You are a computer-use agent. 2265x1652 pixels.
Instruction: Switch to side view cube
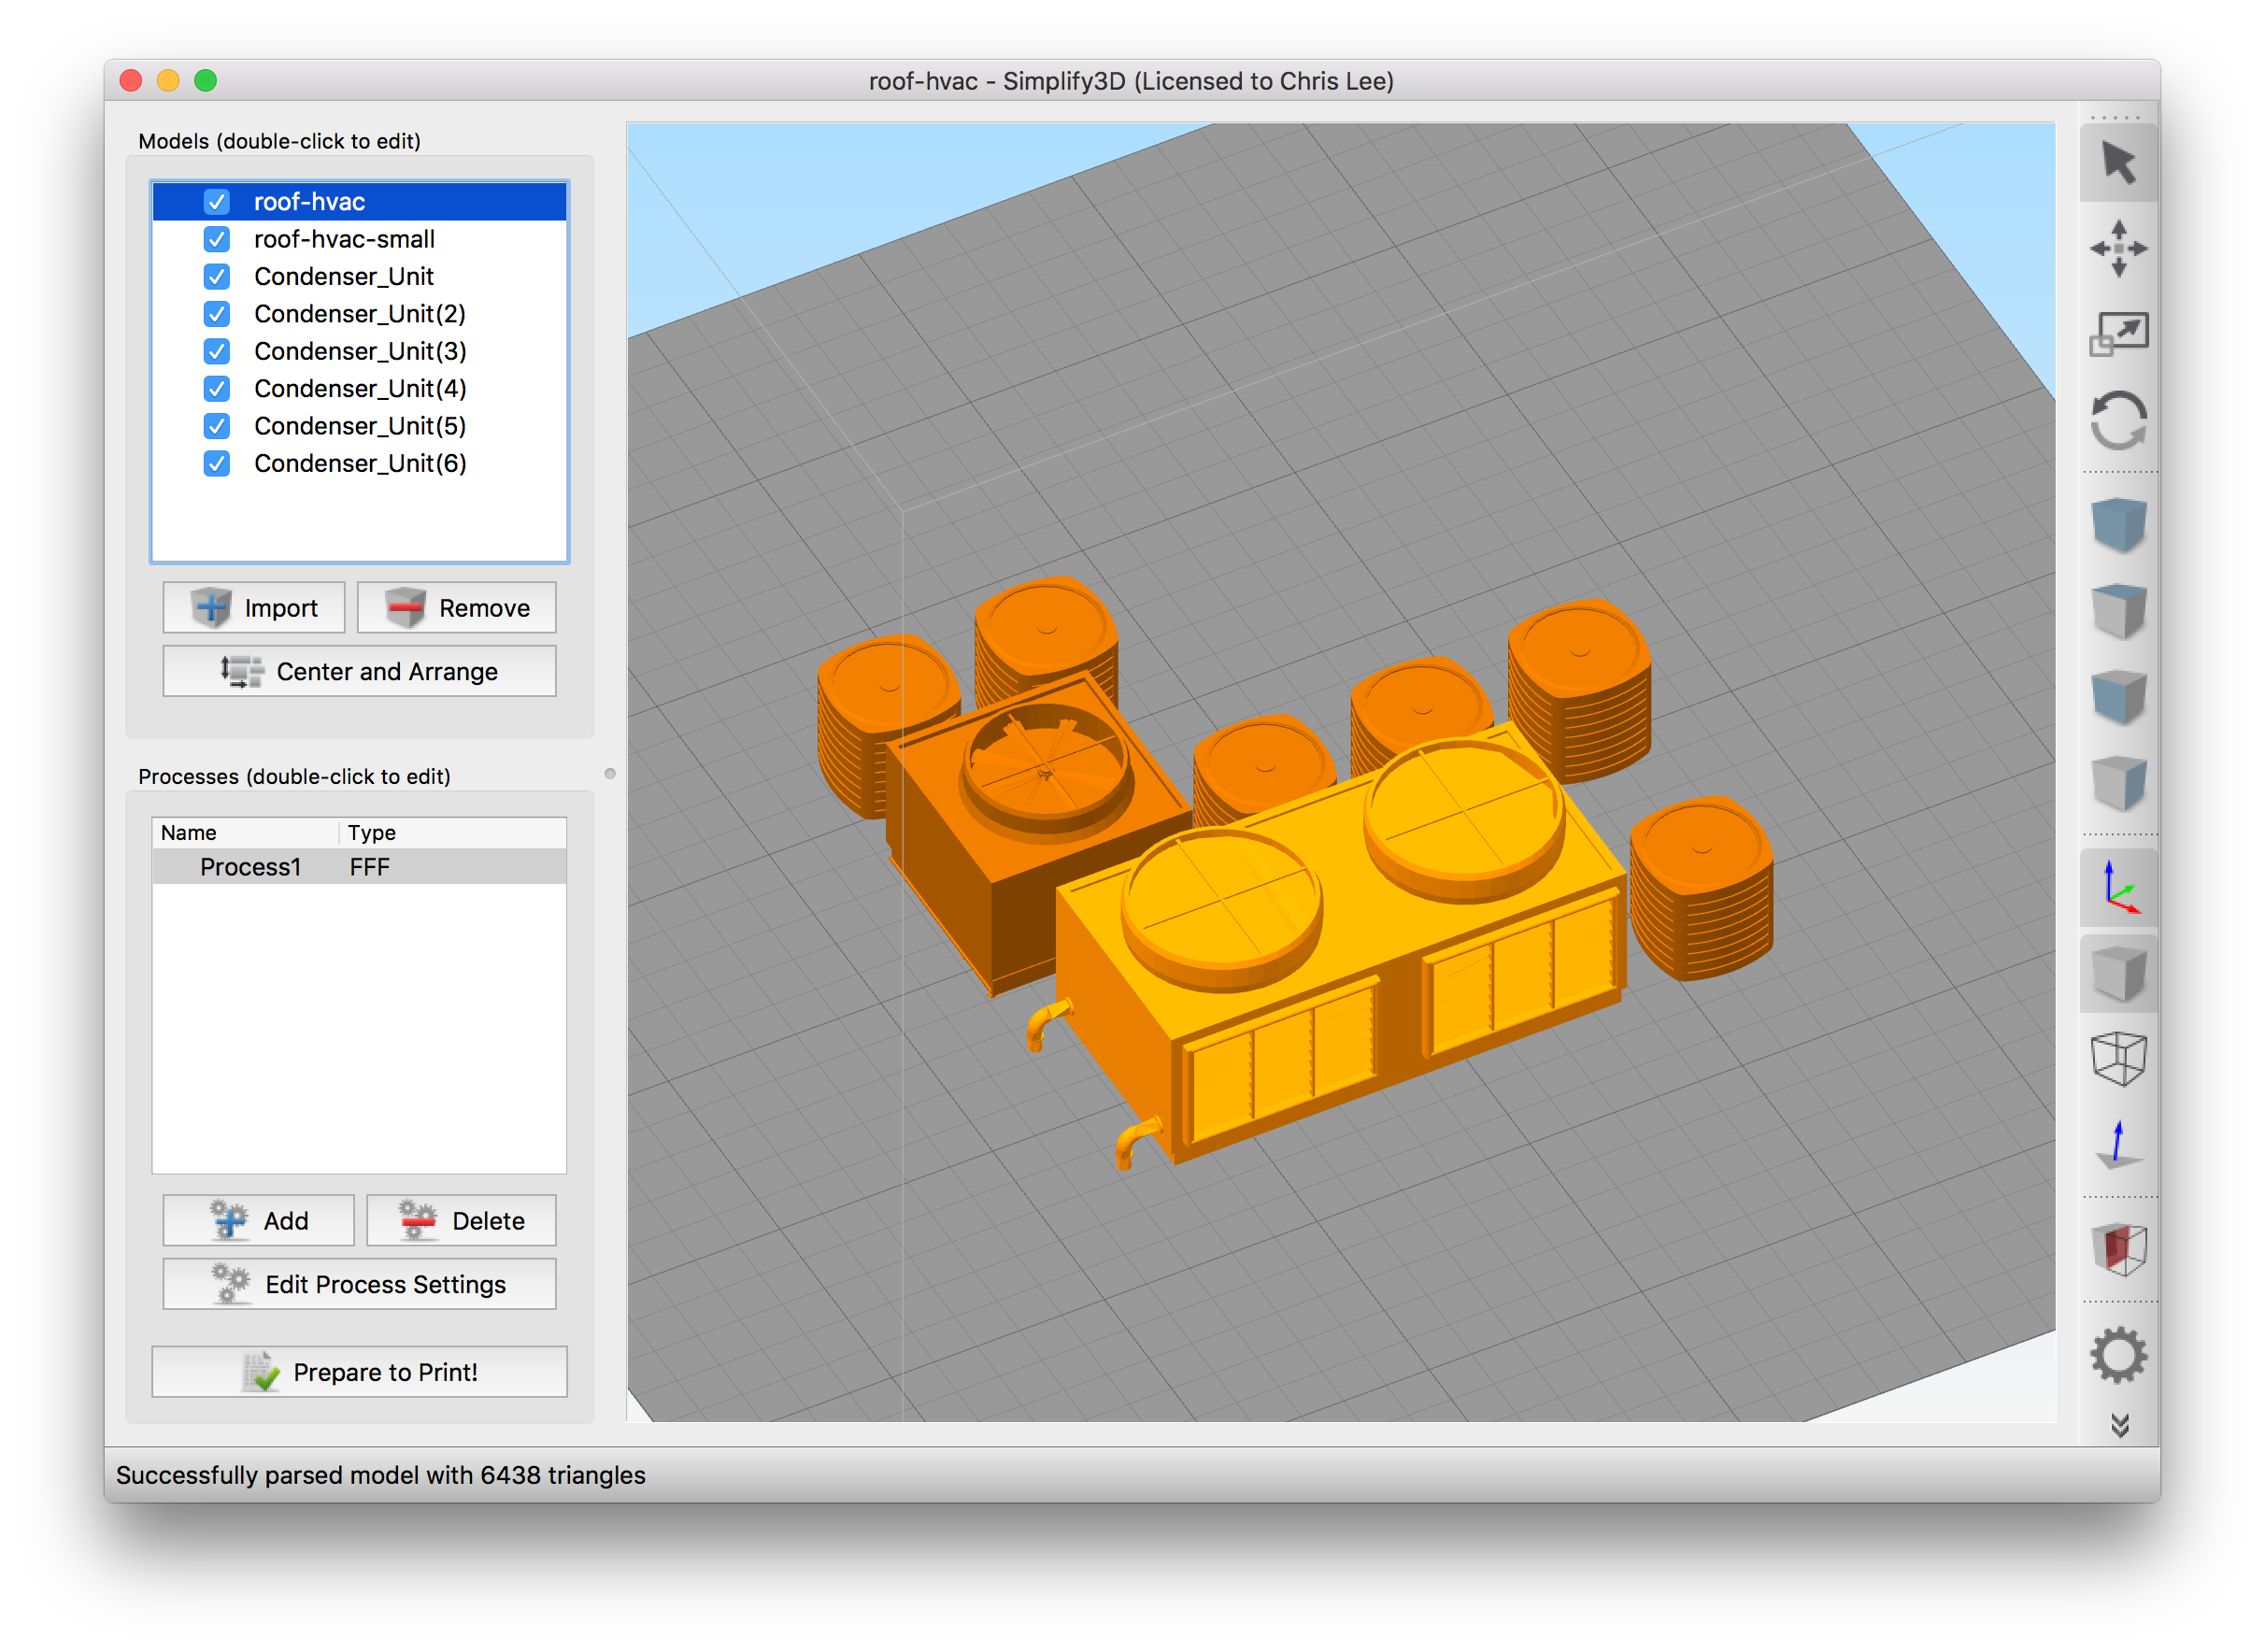(2118, 783)
